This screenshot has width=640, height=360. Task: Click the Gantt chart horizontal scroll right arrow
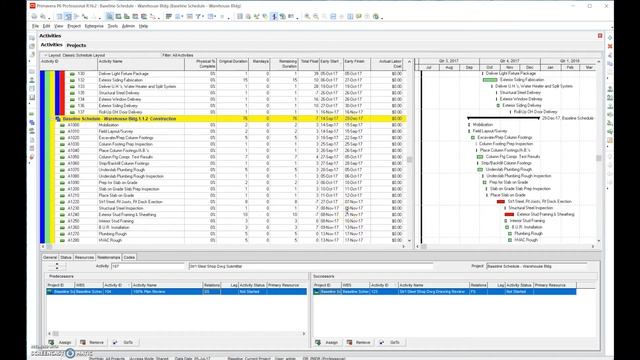(593, 247)
